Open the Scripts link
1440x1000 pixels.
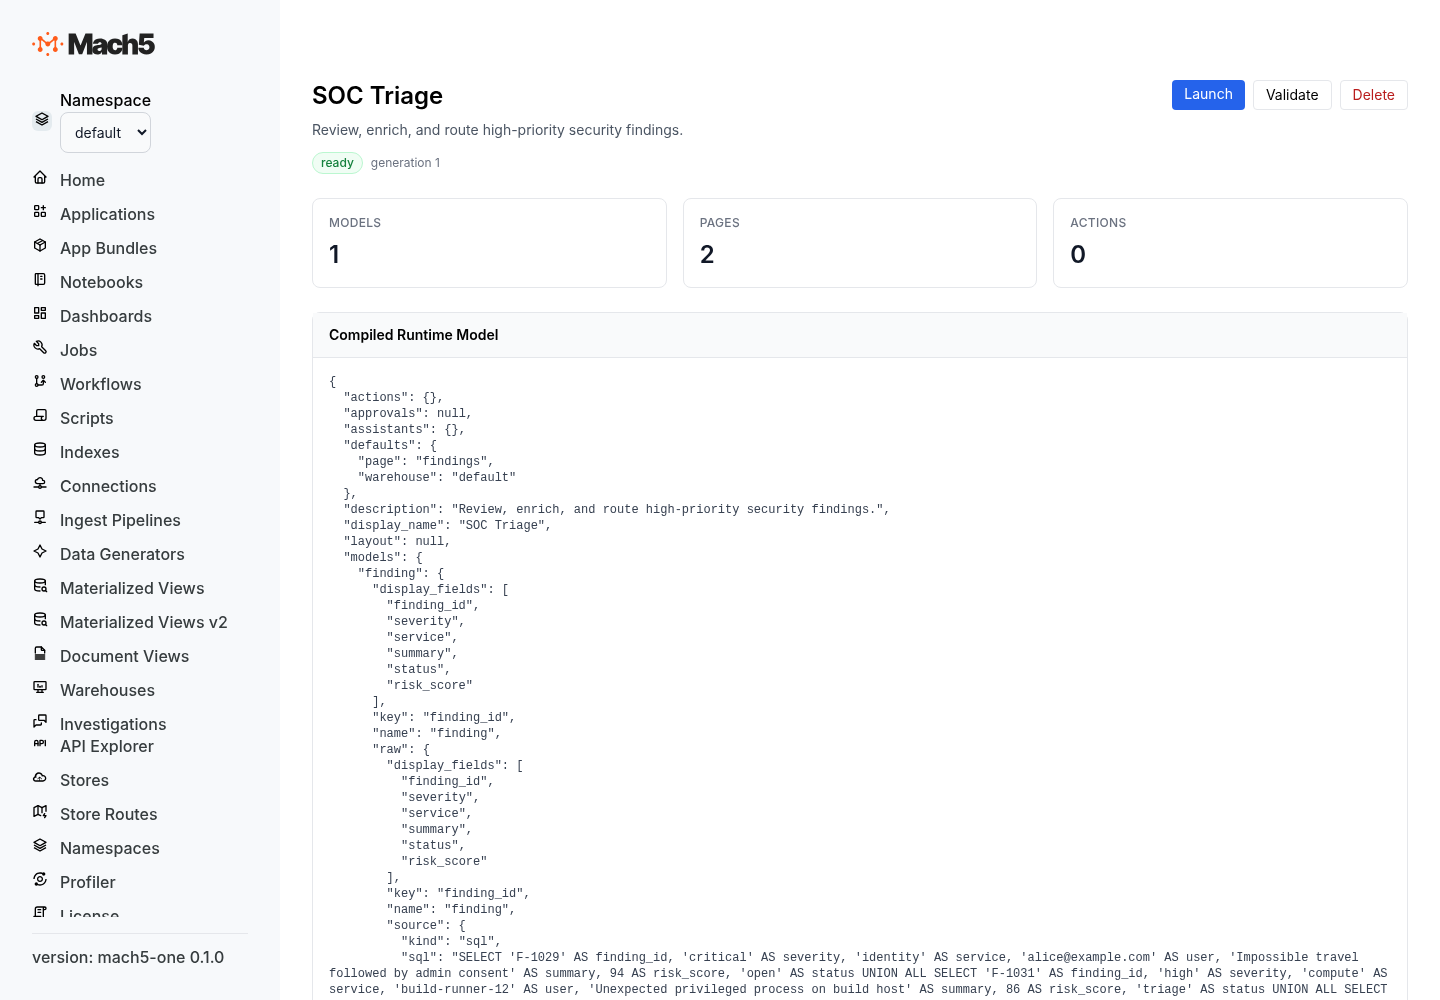click(x=86, y=418)
